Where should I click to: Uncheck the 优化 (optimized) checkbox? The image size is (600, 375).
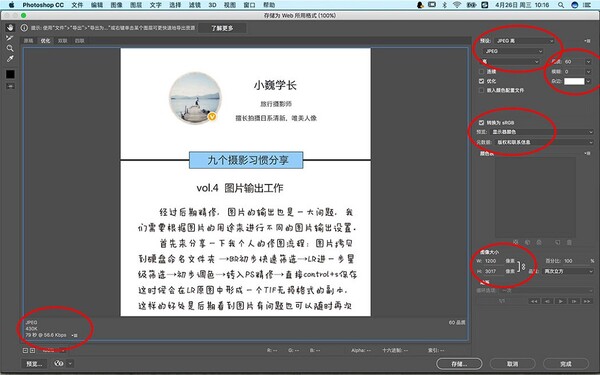click(x=481, y=81)
